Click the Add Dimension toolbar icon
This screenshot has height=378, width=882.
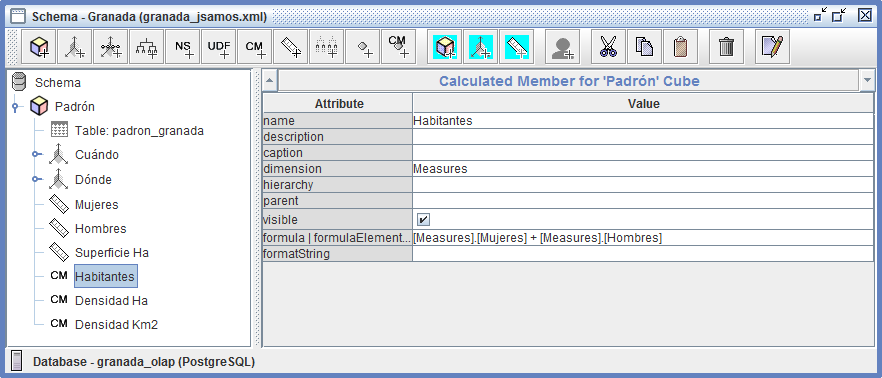(75, 46)
